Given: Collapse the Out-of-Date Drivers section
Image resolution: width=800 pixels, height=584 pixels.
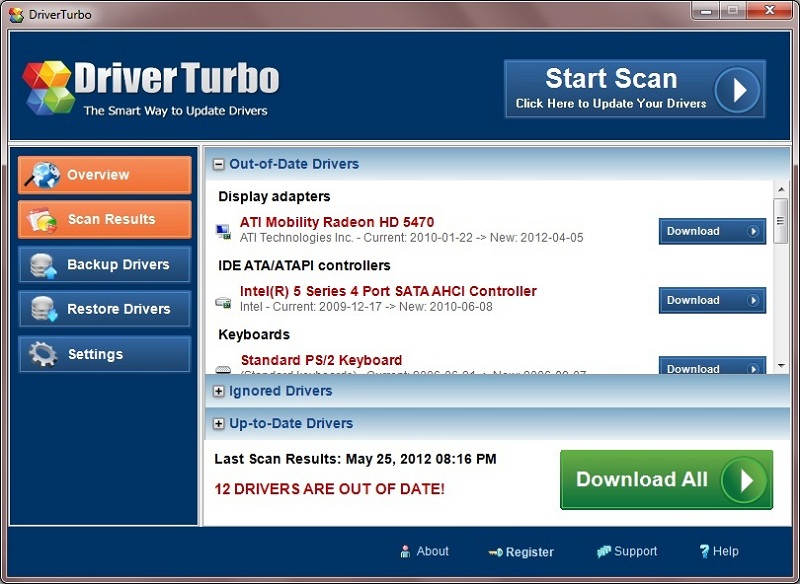Looking at the screenshot, I should [218, 164].
